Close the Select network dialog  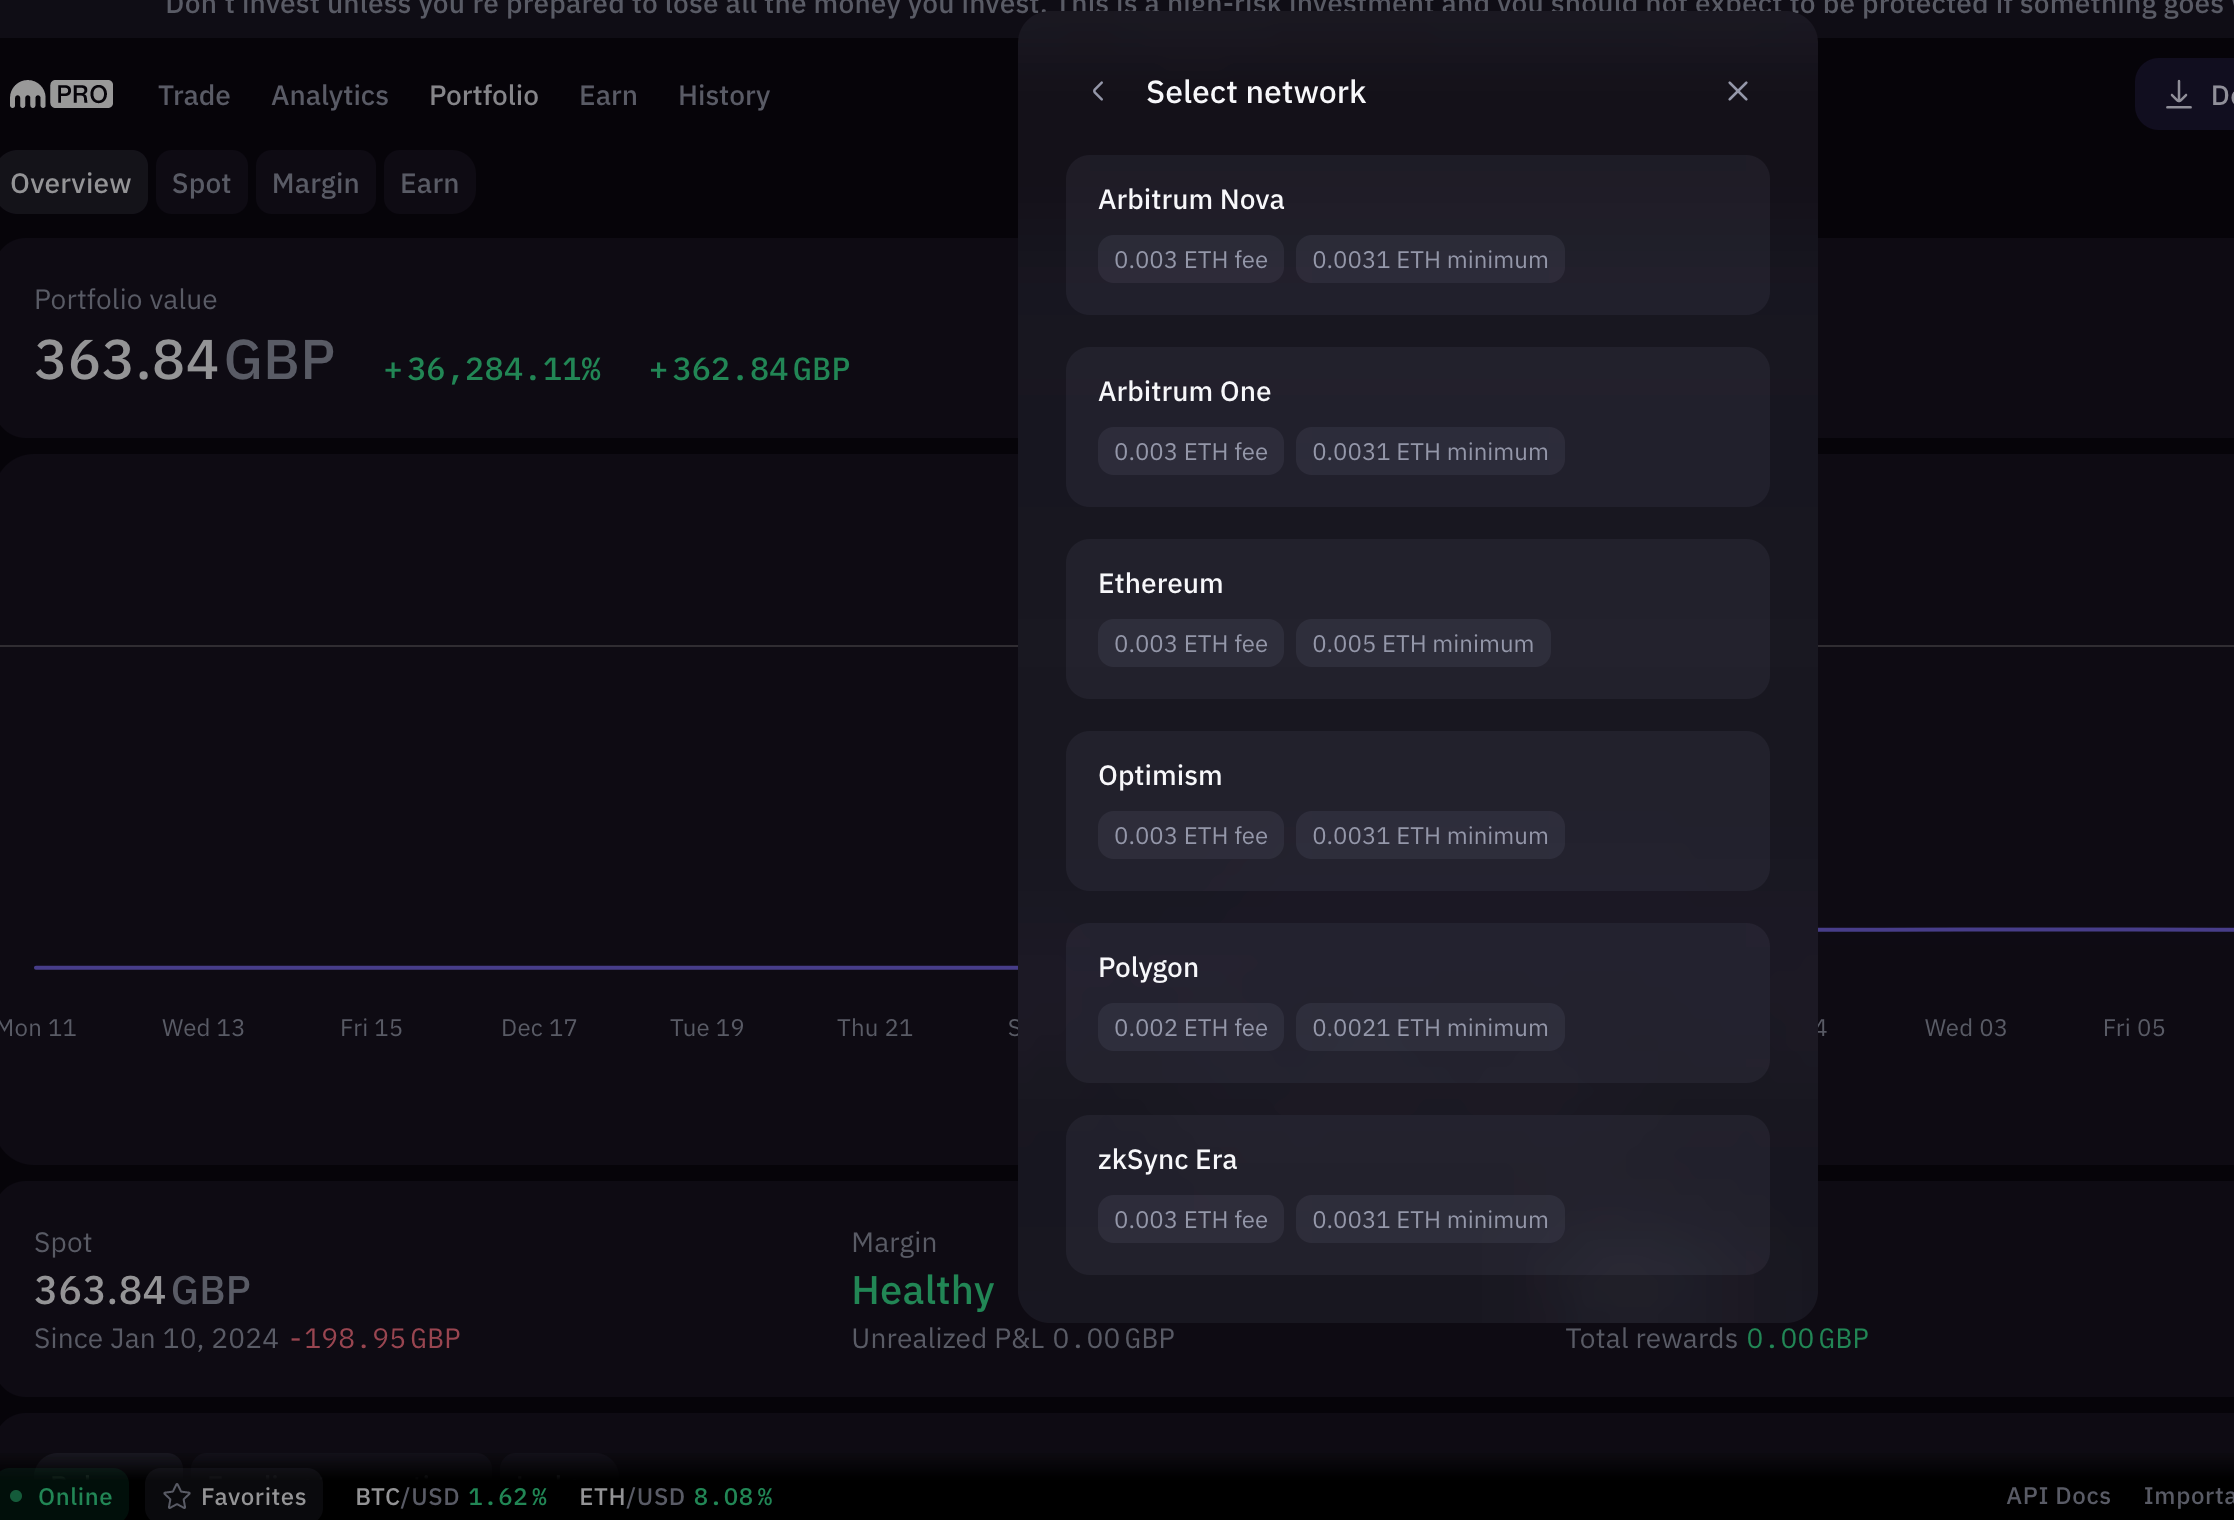click(1738, 92)
